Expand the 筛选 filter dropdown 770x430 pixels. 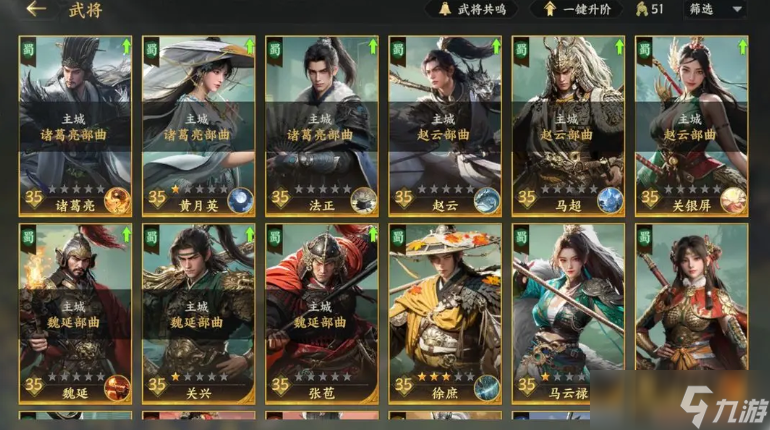pos(715,9)
